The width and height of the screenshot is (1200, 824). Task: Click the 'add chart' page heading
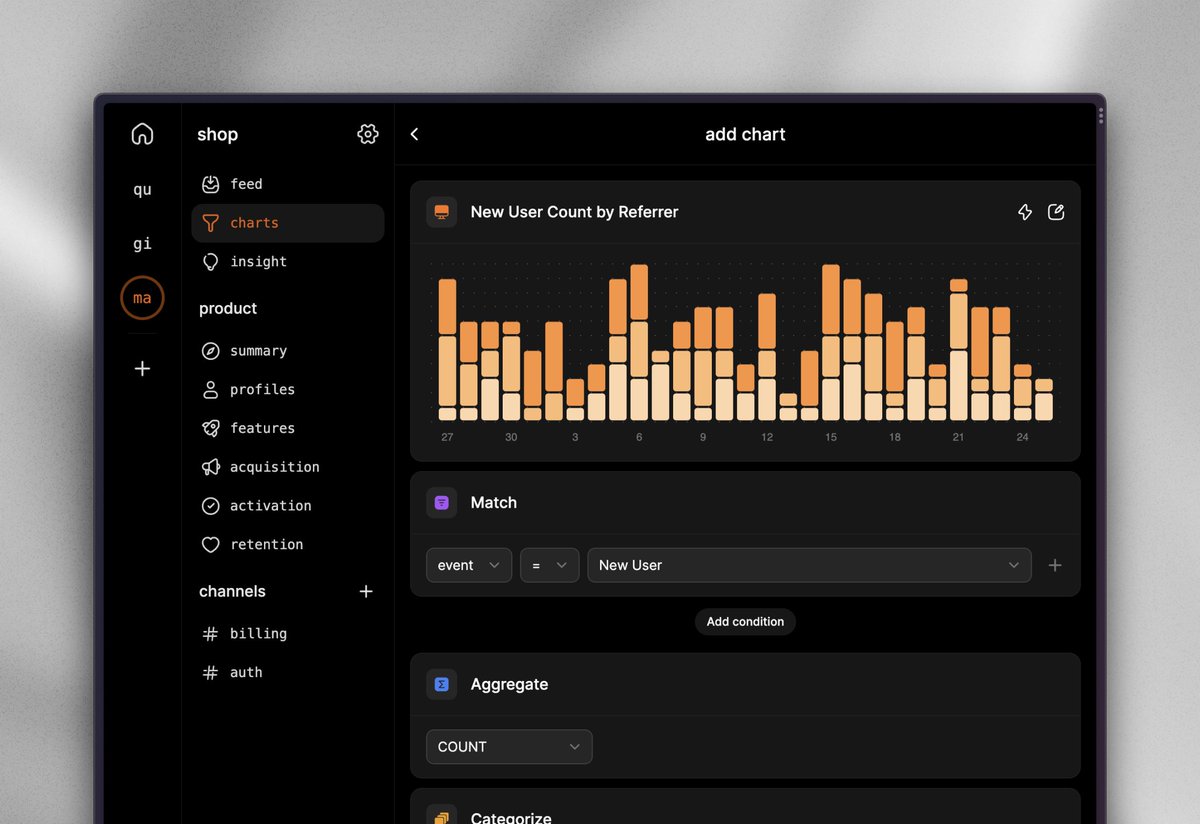point(745,134)
